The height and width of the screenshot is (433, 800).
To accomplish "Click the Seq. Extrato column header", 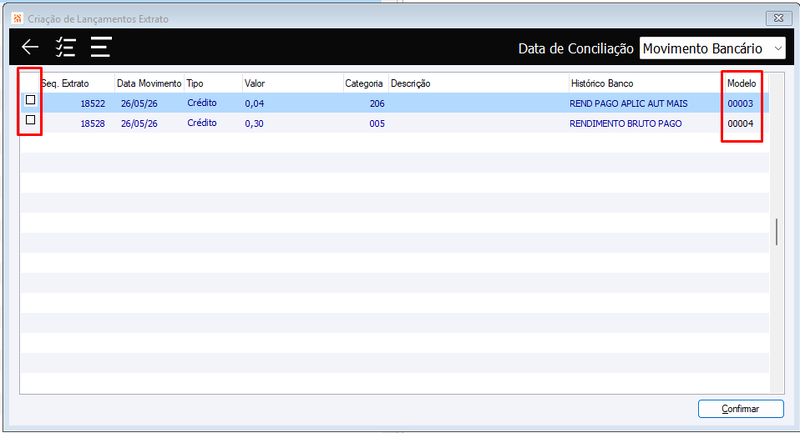I will [x=65, y=83].
